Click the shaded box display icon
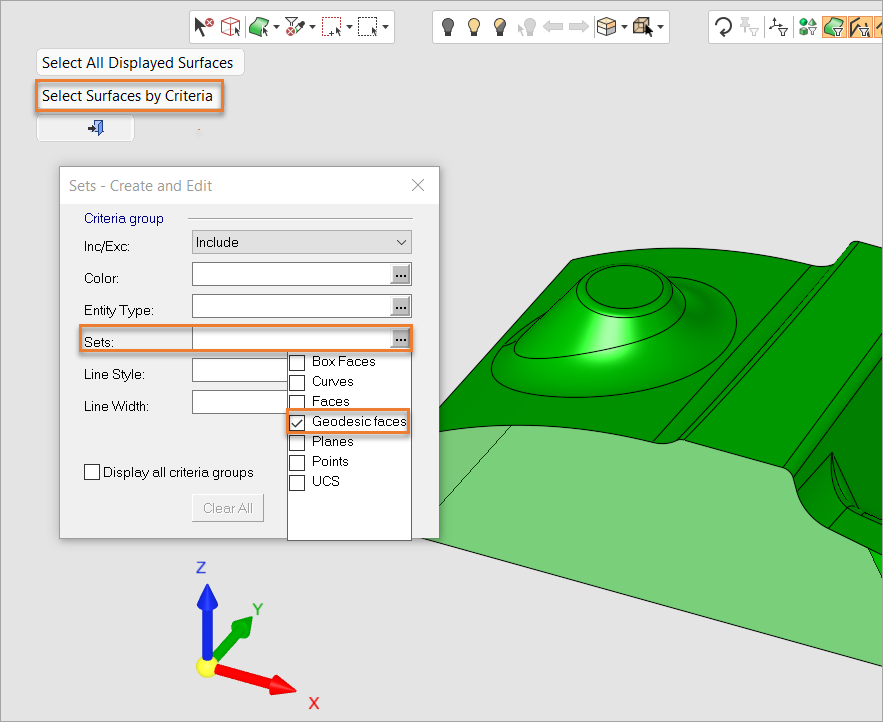 pyautogui.click(x=606, y=27)
